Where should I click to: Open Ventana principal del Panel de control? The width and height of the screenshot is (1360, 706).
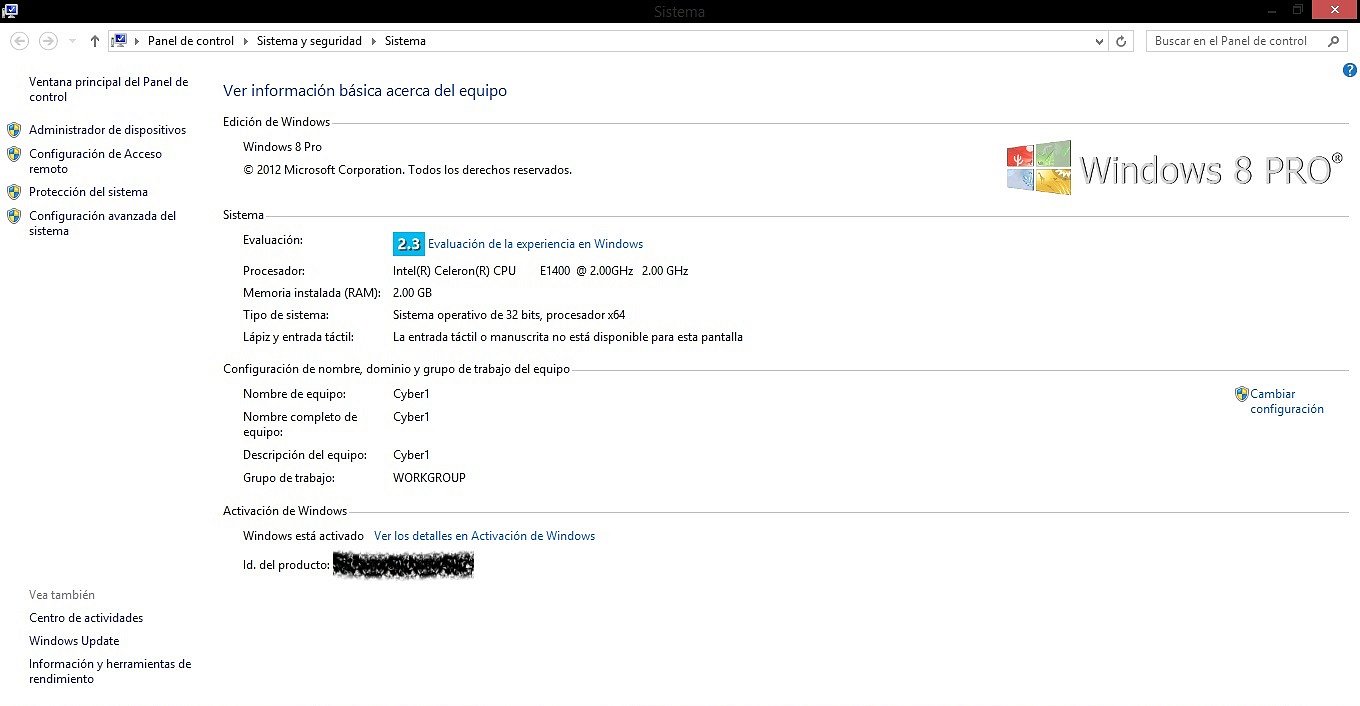pos(108,89)
